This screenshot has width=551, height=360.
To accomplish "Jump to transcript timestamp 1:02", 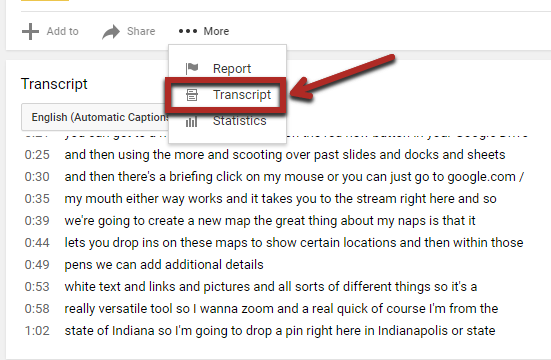I will click(37, 331).
